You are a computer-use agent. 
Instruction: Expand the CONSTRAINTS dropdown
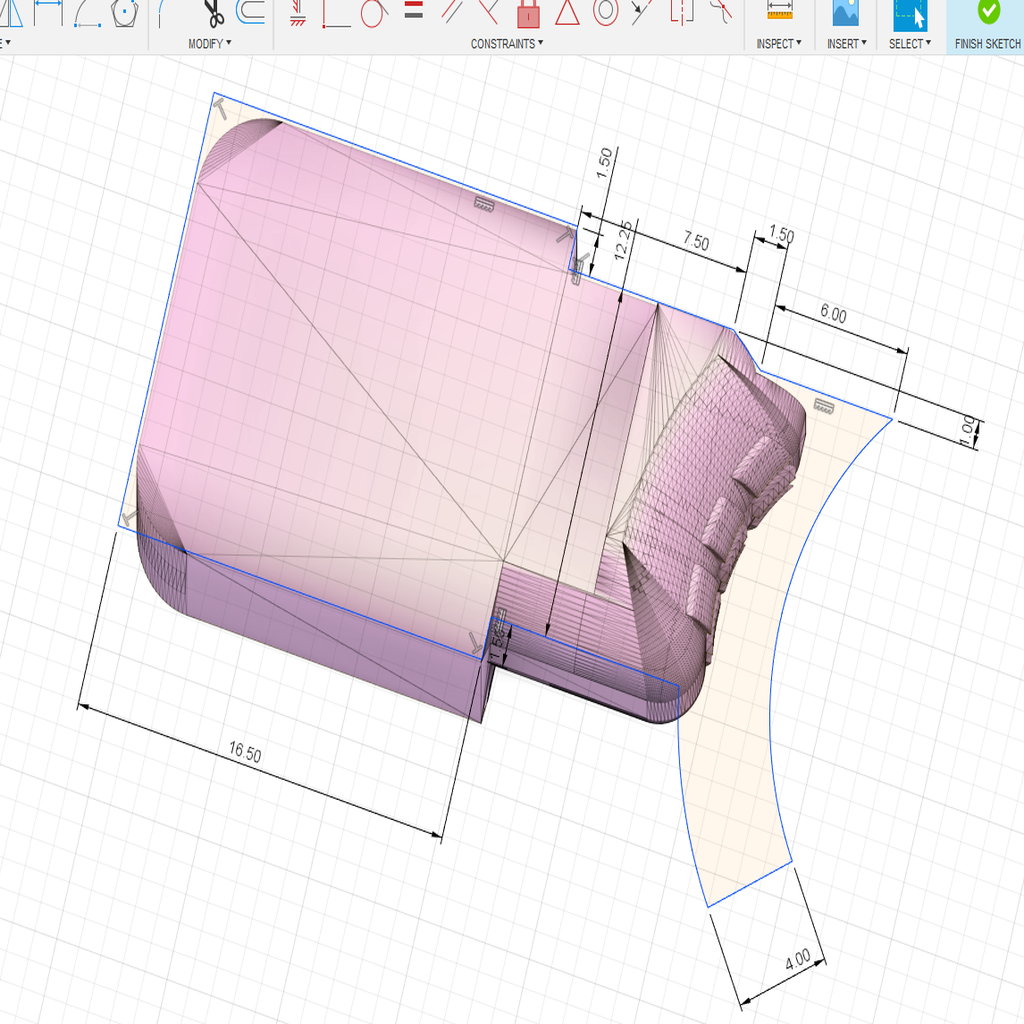pos(507,44)
